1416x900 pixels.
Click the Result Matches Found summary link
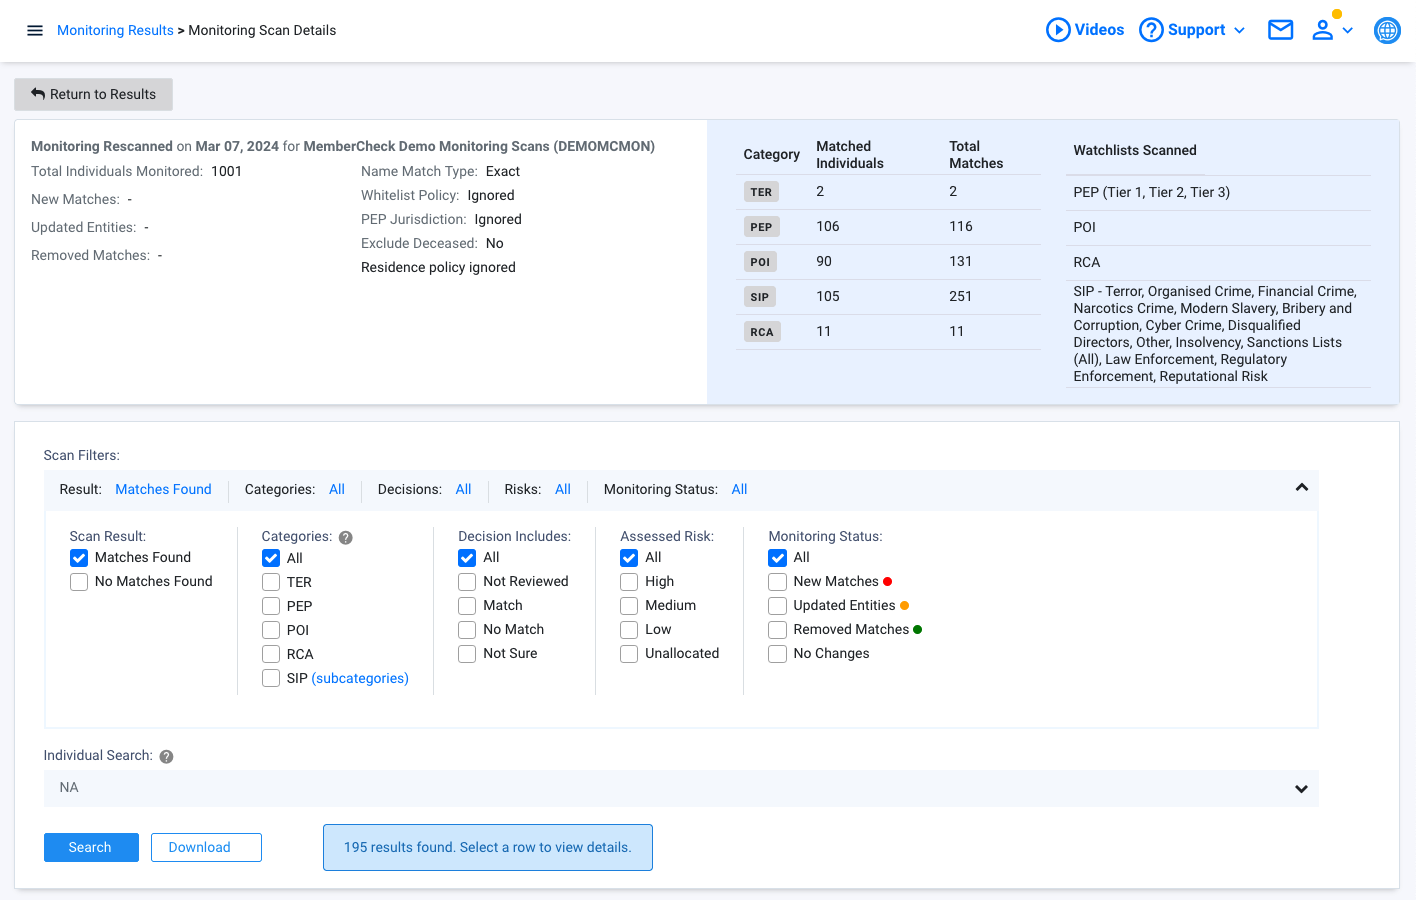(x=163, y=489)
